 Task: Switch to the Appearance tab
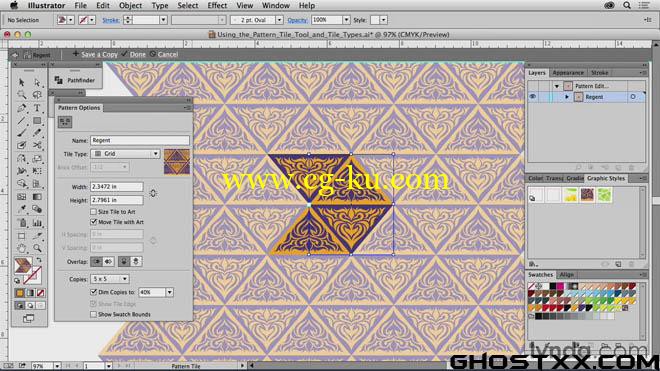pyautogui.click(x=568, y=73)
